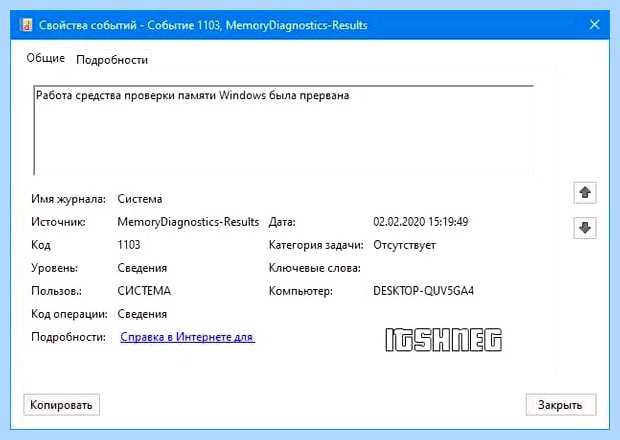Select Сведения value next to Уровень
The height and width of the screenshot is (440, 620).
tap(142, 268)
